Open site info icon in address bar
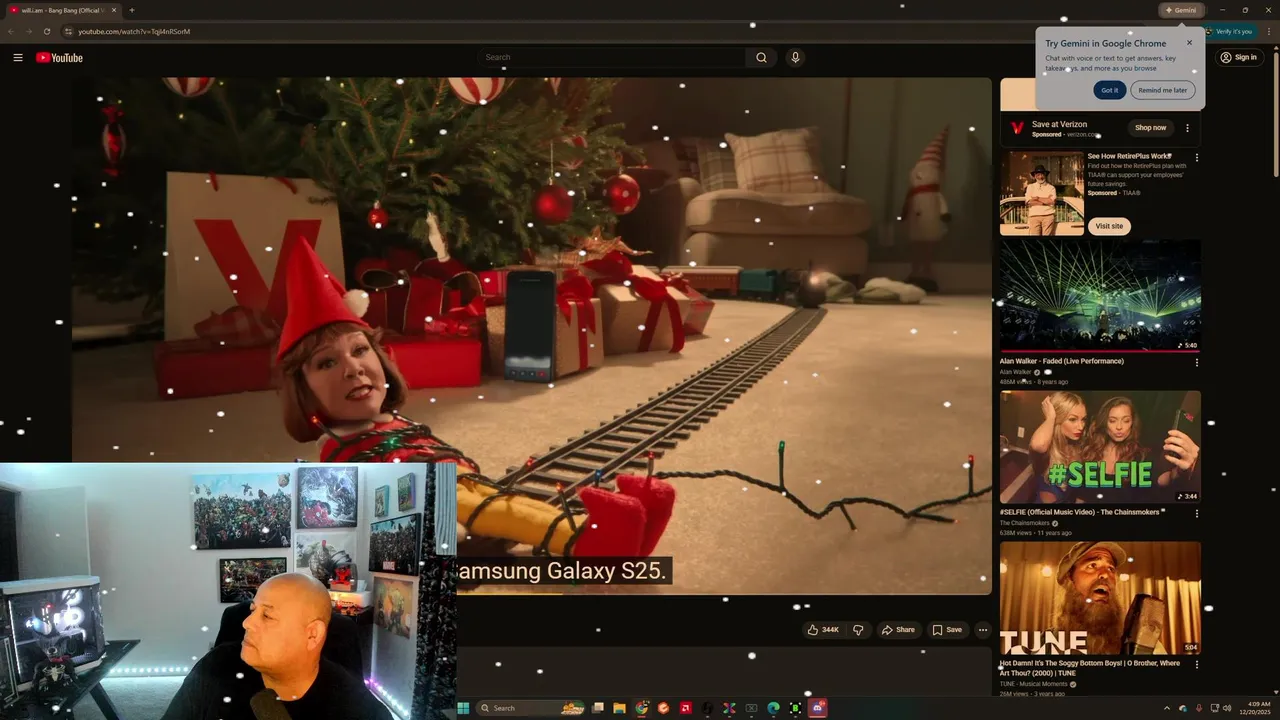This screenshot has height=720, width=1280. (x=68, y=31)
